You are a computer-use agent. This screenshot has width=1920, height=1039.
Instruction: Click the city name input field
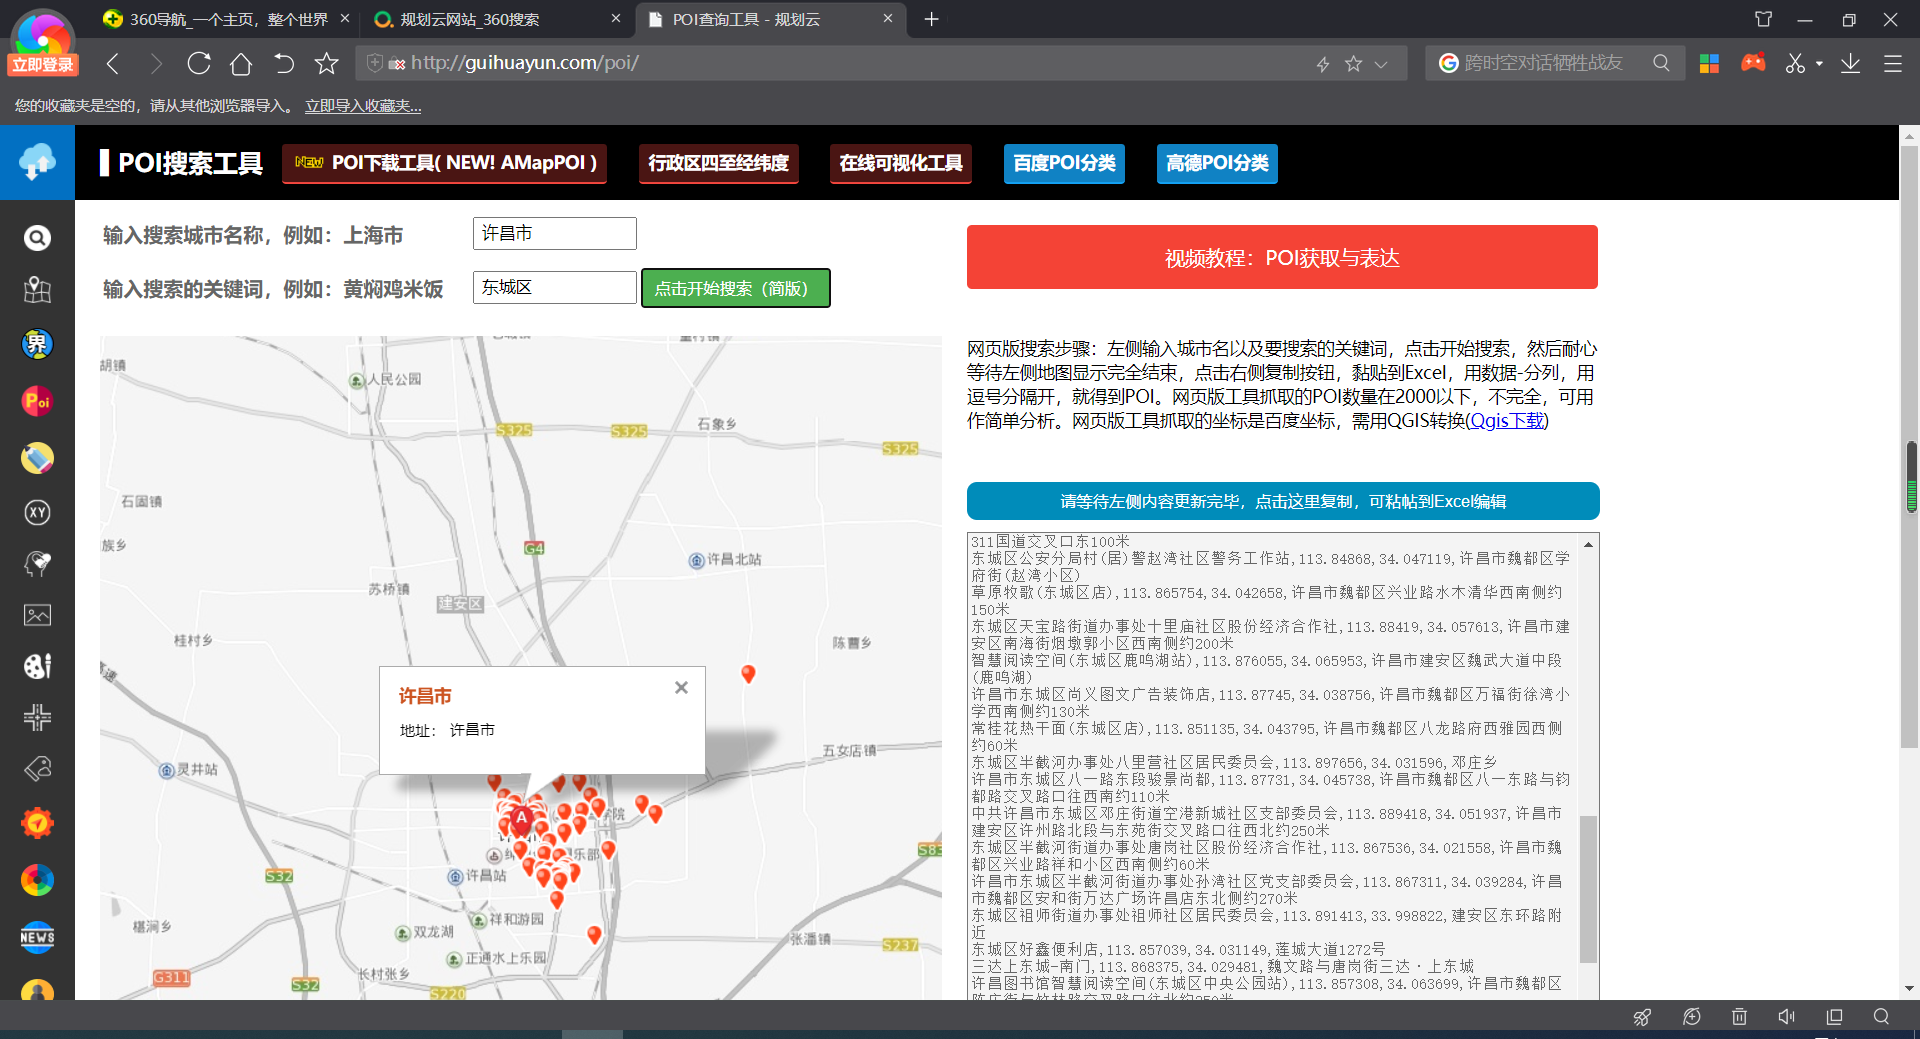(x=554, y=234)
